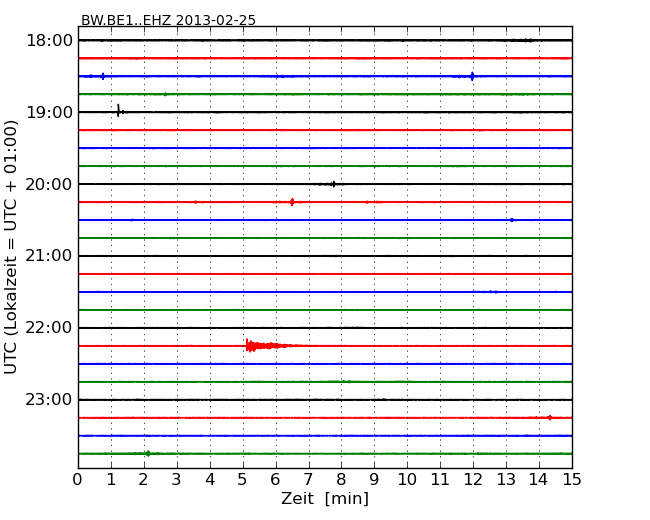Screen dimensions: 650x520
Task: Select the 23:00 y-axis time label
Action: 49,400
